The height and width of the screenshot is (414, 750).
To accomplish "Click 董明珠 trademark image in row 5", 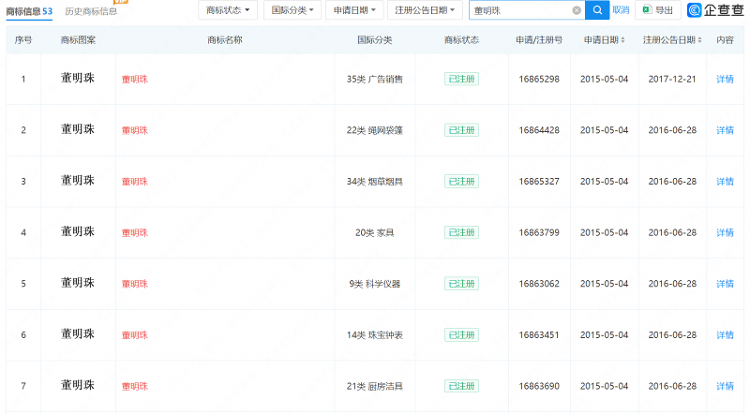I will pos(77,283).
